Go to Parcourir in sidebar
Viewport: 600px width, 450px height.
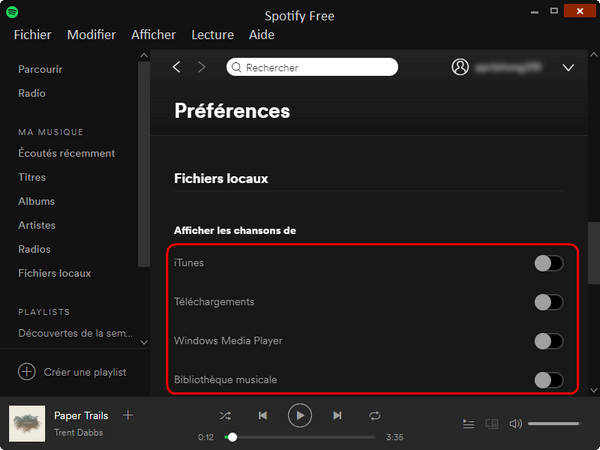click(x=40, y=69)
